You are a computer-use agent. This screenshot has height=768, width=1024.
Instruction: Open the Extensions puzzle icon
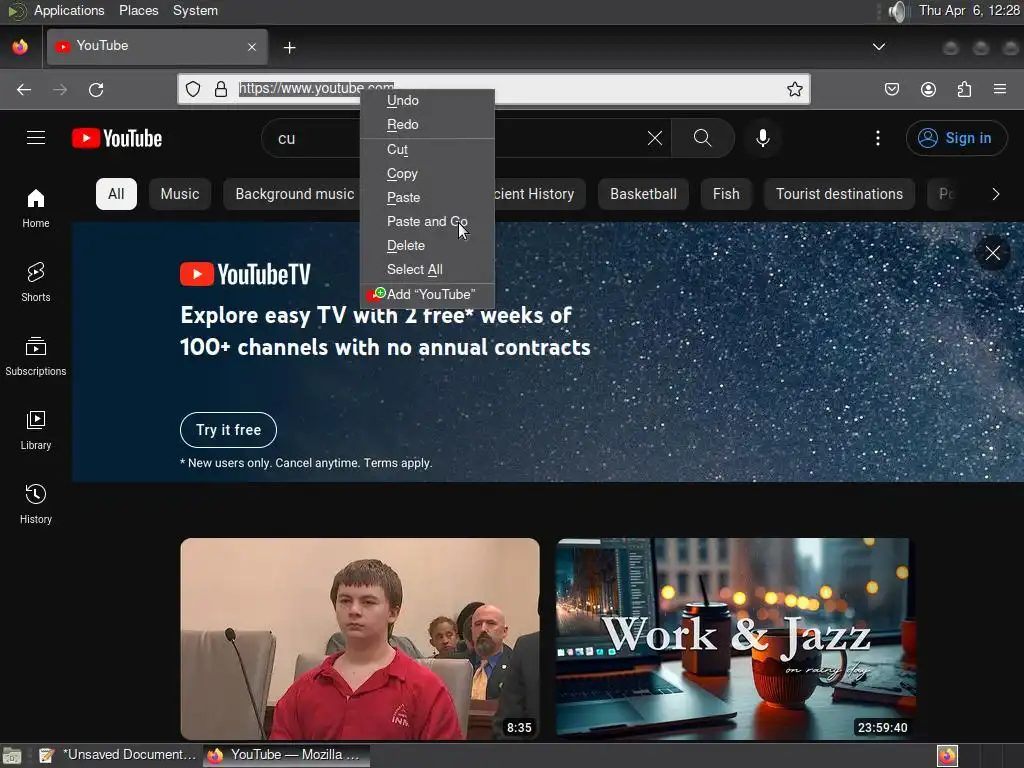[964, 89]
